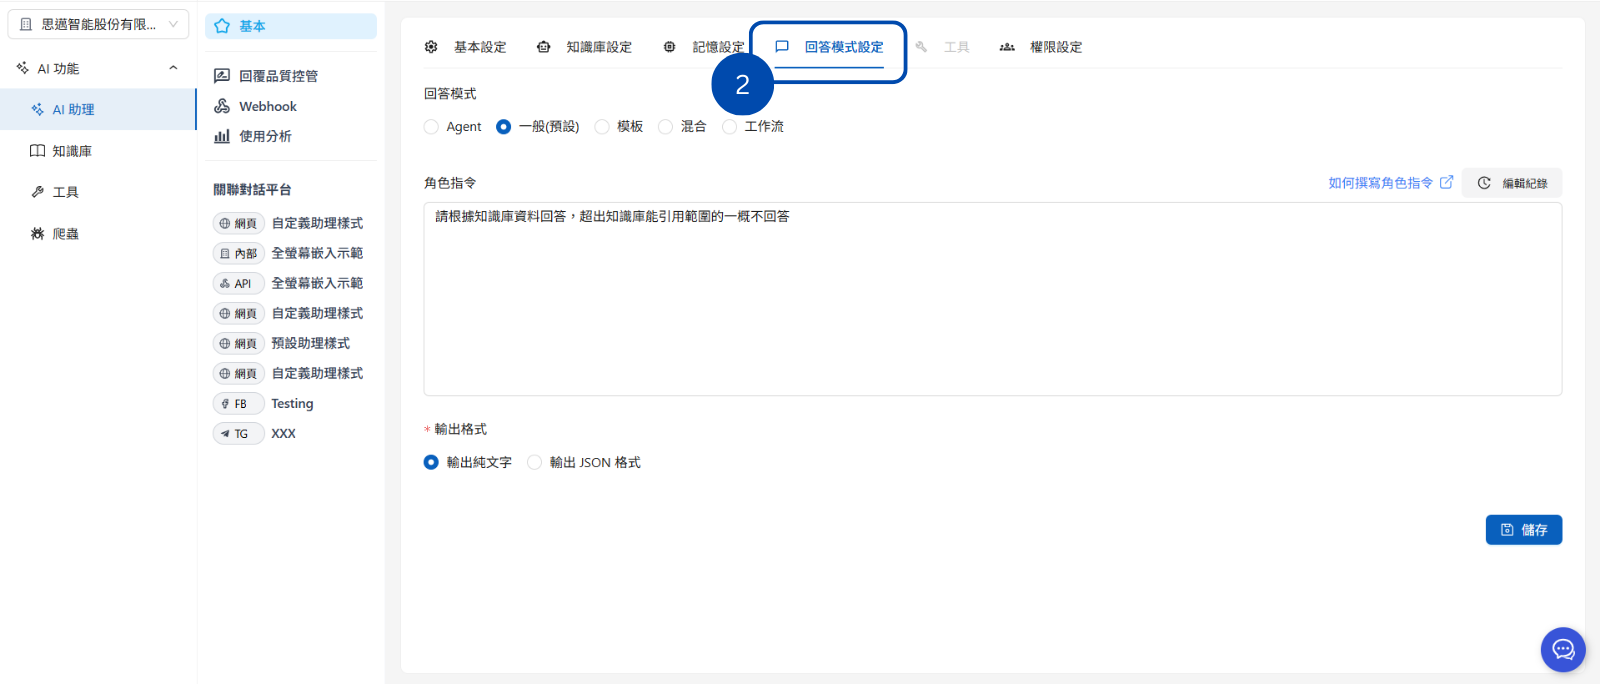The width and height of the screenshot is (1600, 684).
Task: Click the 回覆品質控管 icon
Action: click(222, 76)
